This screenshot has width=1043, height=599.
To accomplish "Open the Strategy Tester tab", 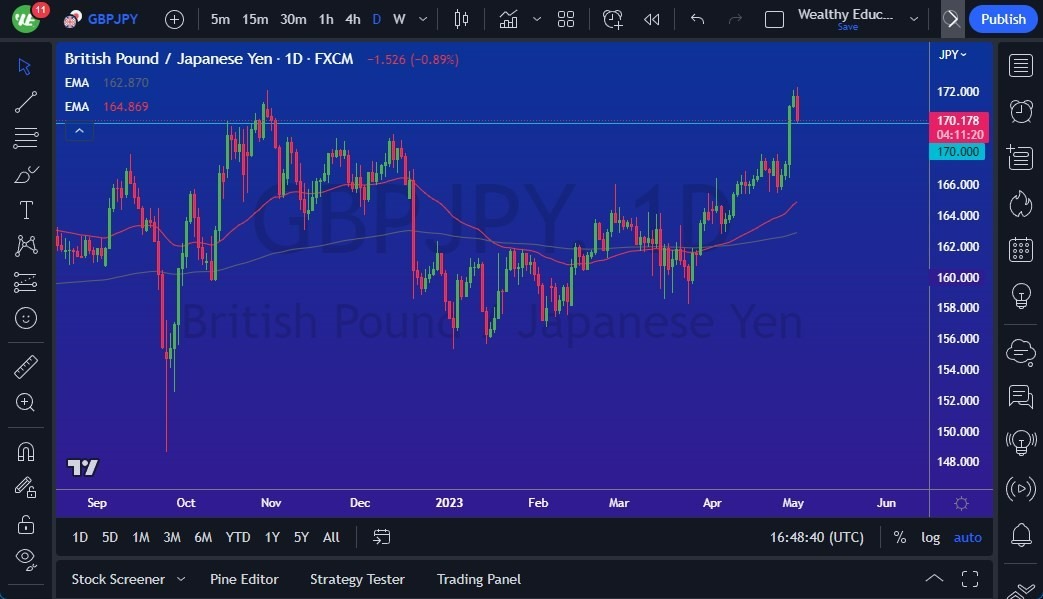I will click(357, 579).
